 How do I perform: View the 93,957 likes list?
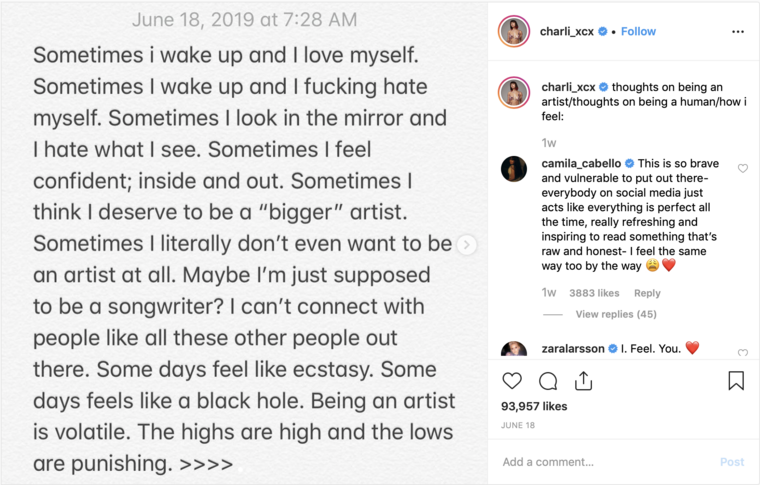(534, 407)
